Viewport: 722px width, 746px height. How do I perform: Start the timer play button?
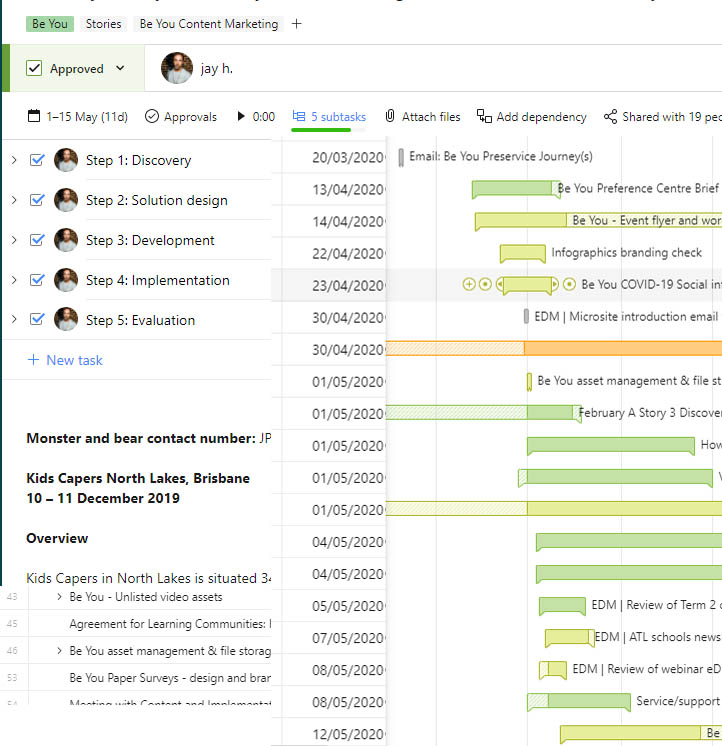[x=241, y=116]
